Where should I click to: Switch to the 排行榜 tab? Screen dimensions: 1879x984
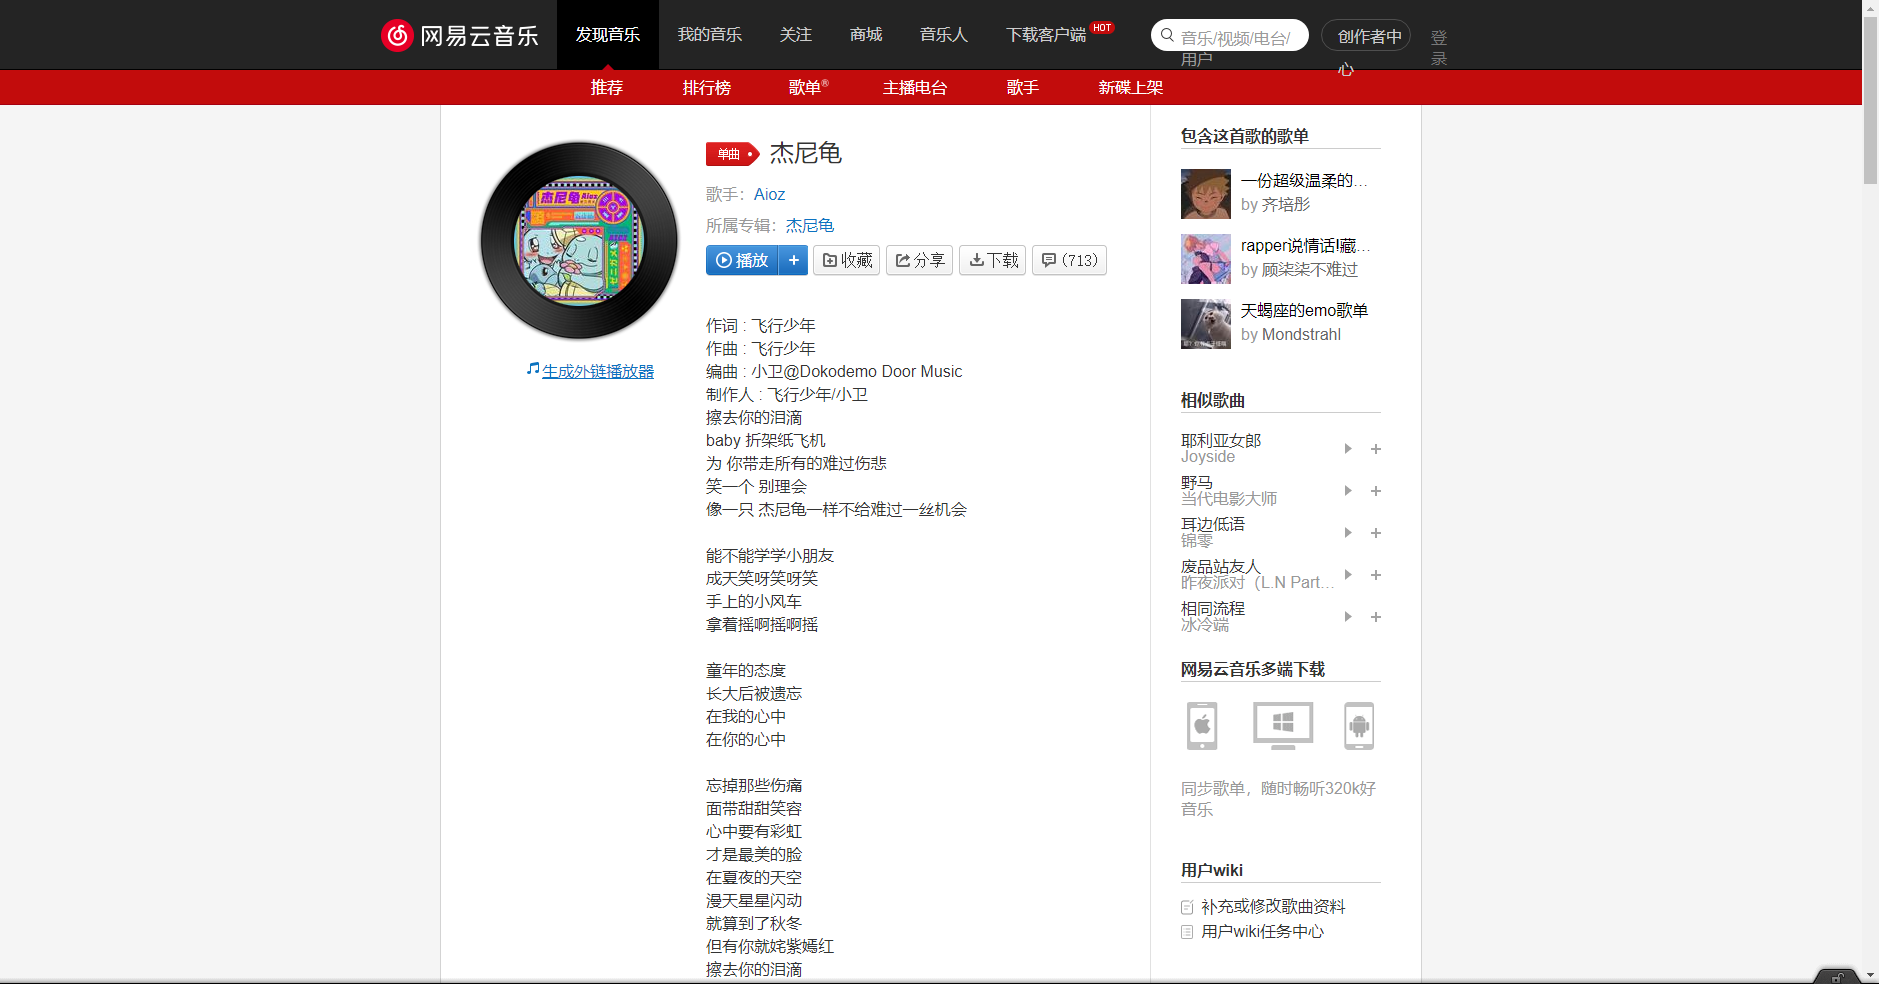click(706, 87)
